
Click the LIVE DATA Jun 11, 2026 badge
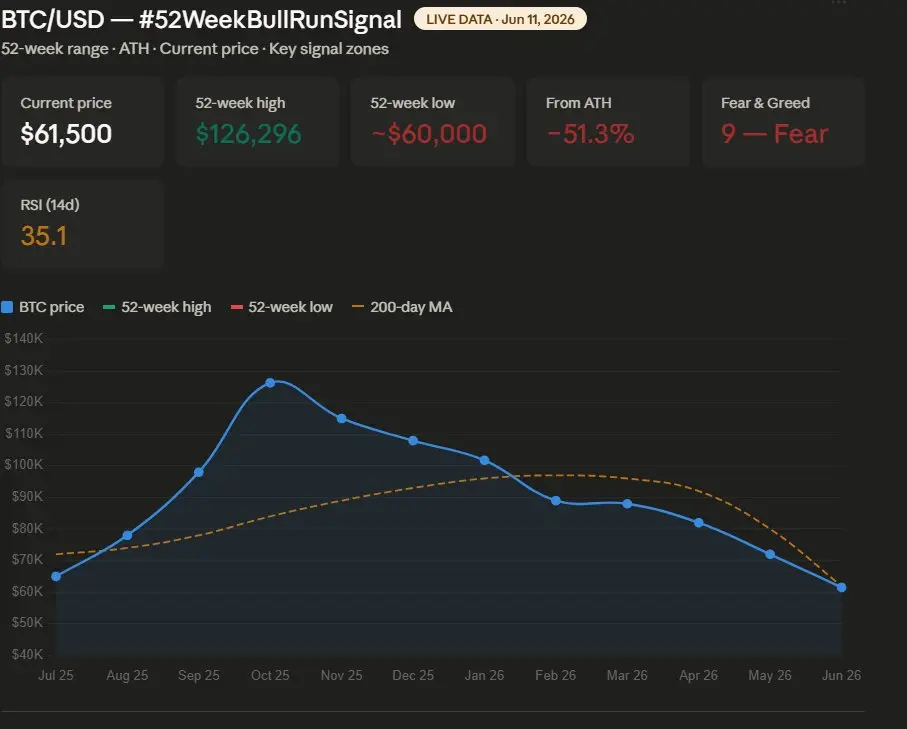pos(500,19)
